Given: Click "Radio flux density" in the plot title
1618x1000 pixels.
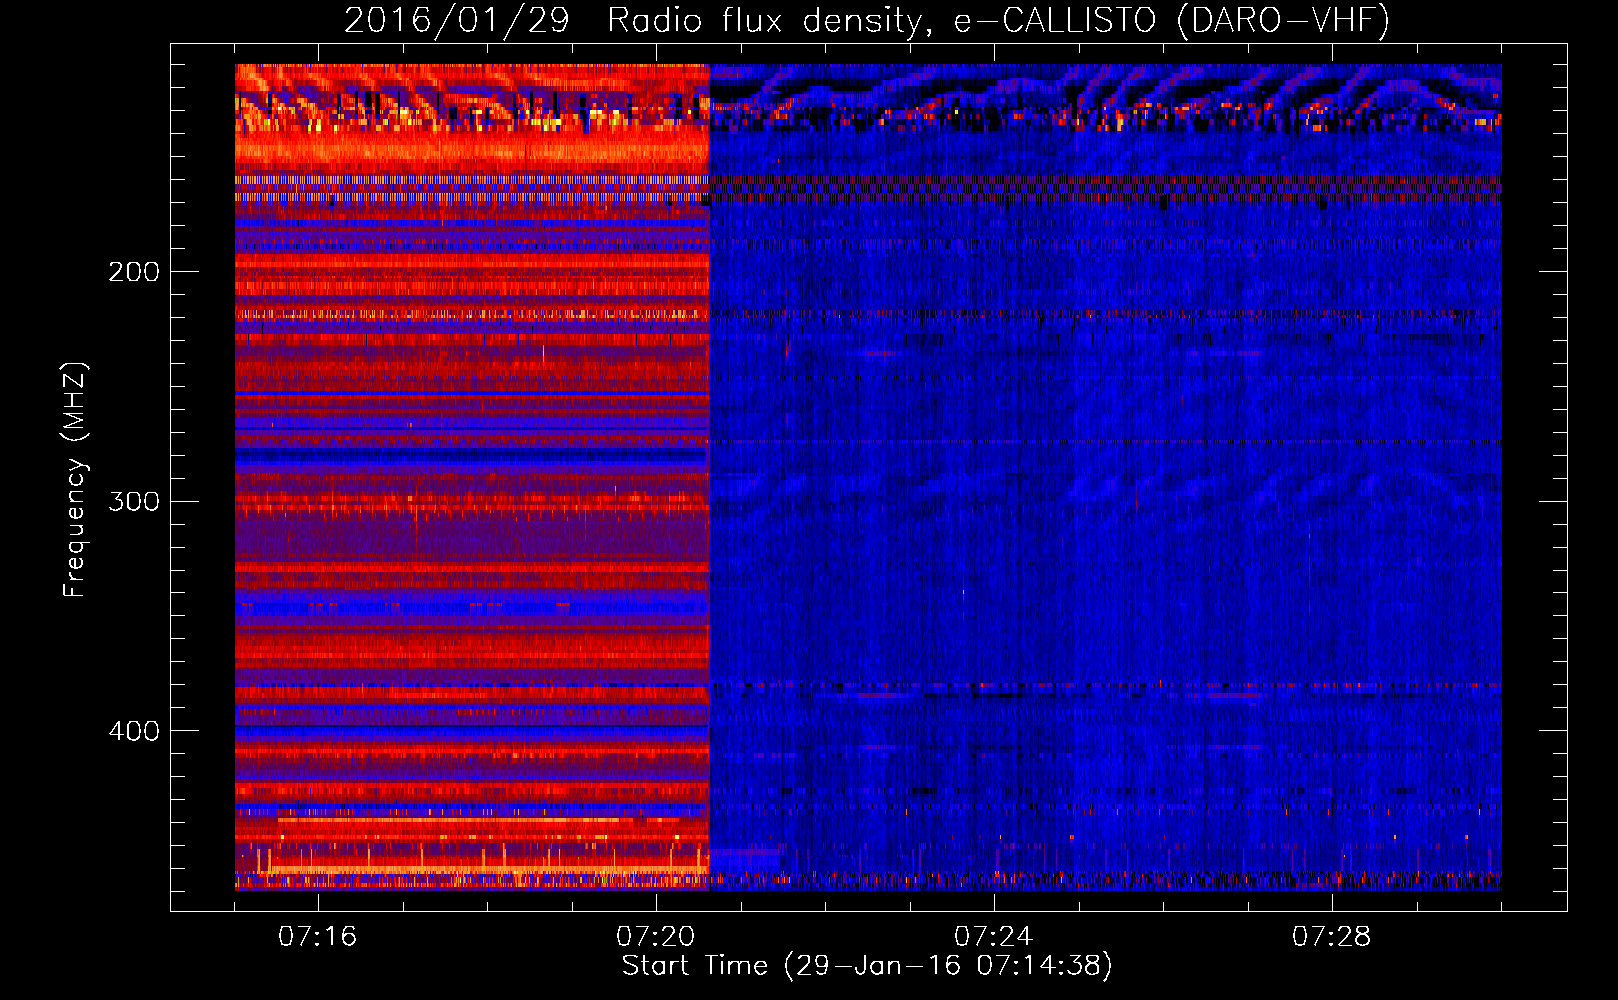Looking at the screenshot, I should pos(763,20).
